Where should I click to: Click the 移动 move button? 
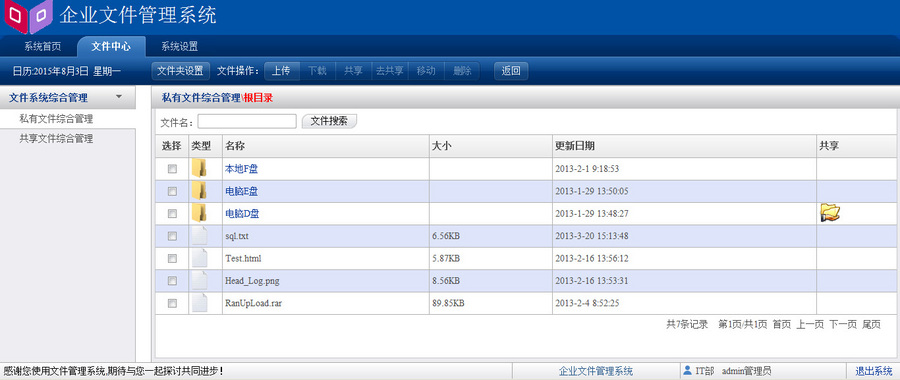point(426,71)
